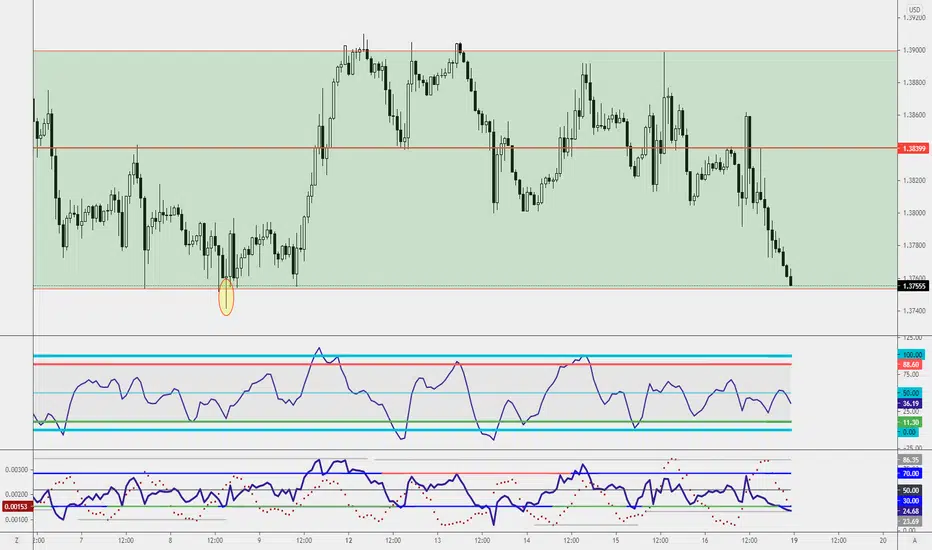Select the green horizontal line at 11.30
The height and width of the screenshot is (550, 932).
(412, 422)
